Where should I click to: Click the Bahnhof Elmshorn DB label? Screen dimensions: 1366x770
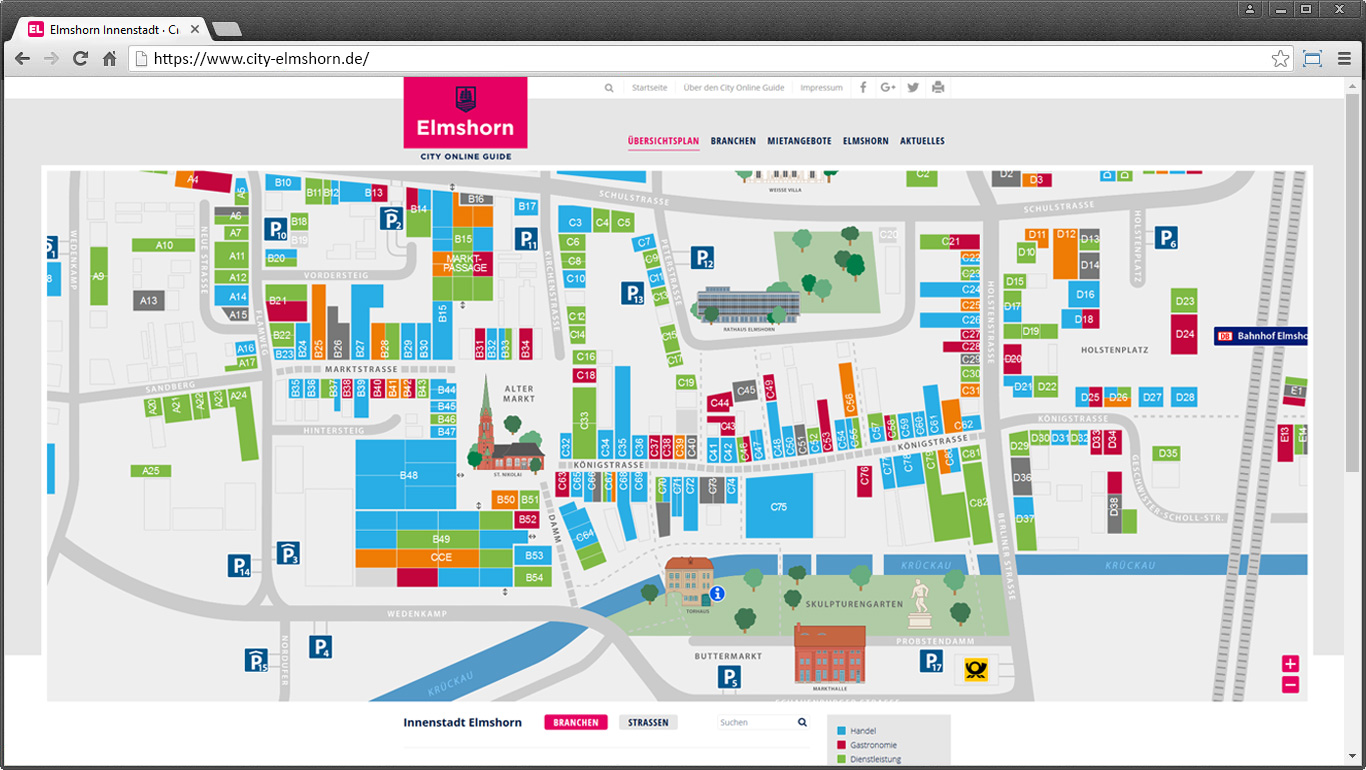click(x=1261, y=336)
